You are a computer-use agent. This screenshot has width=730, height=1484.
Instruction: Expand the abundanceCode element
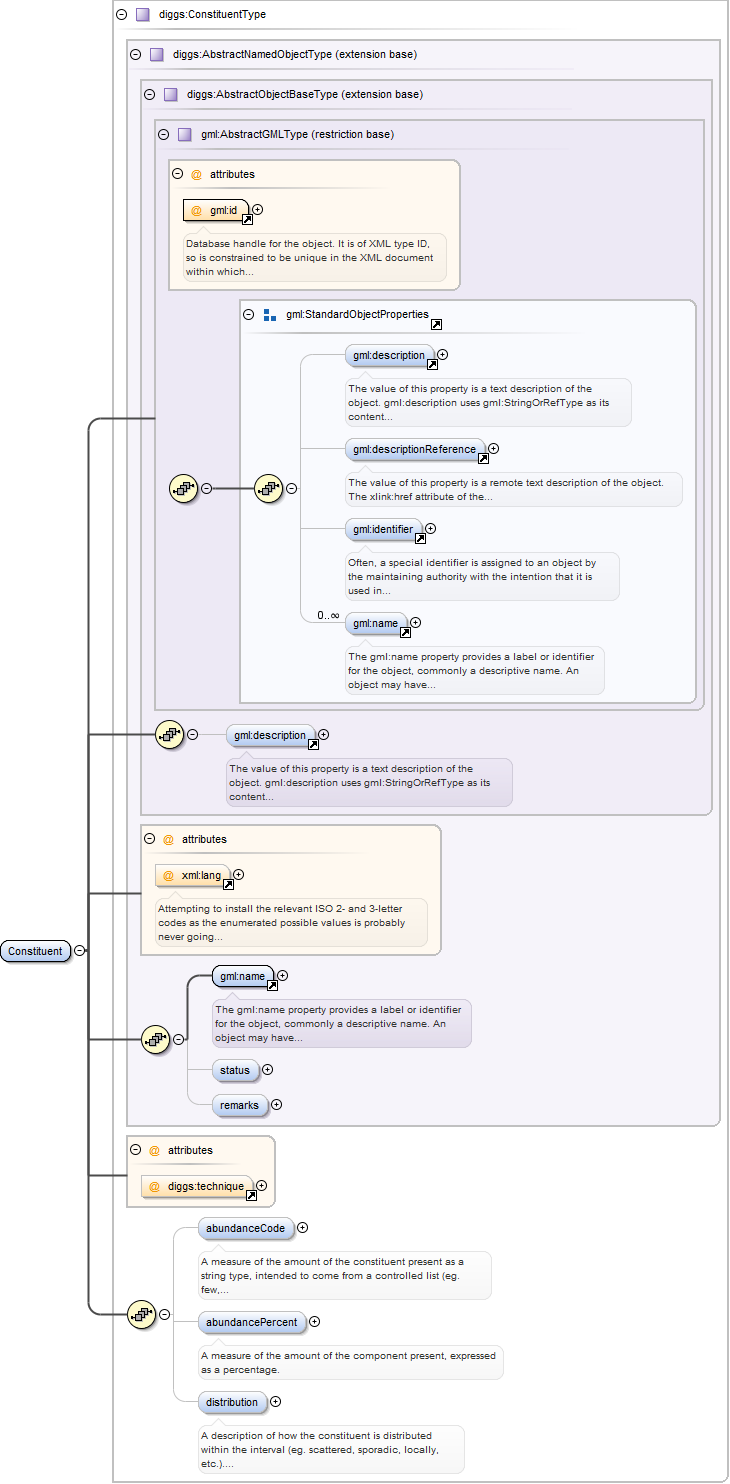coord(302,1228)
